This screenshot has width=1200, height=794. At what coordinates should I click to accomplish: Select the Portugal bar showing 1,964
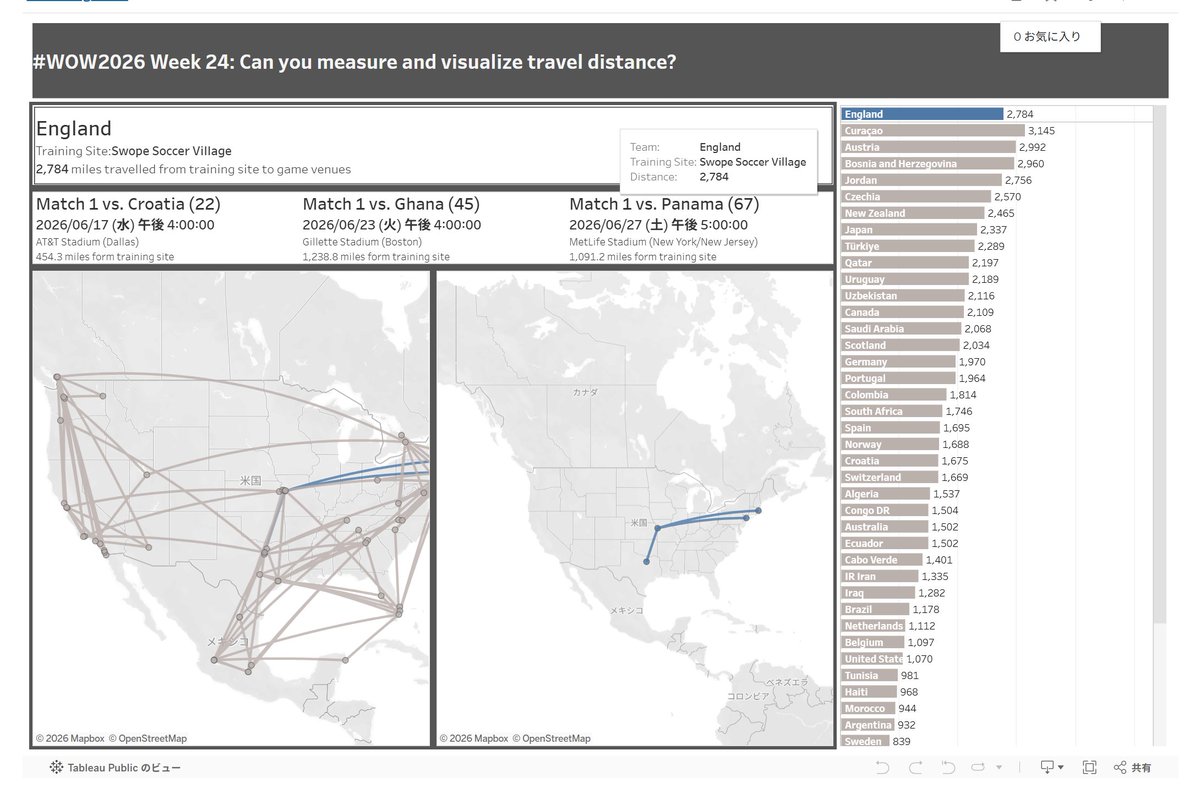pyautogui.click(x=899, y=378)
